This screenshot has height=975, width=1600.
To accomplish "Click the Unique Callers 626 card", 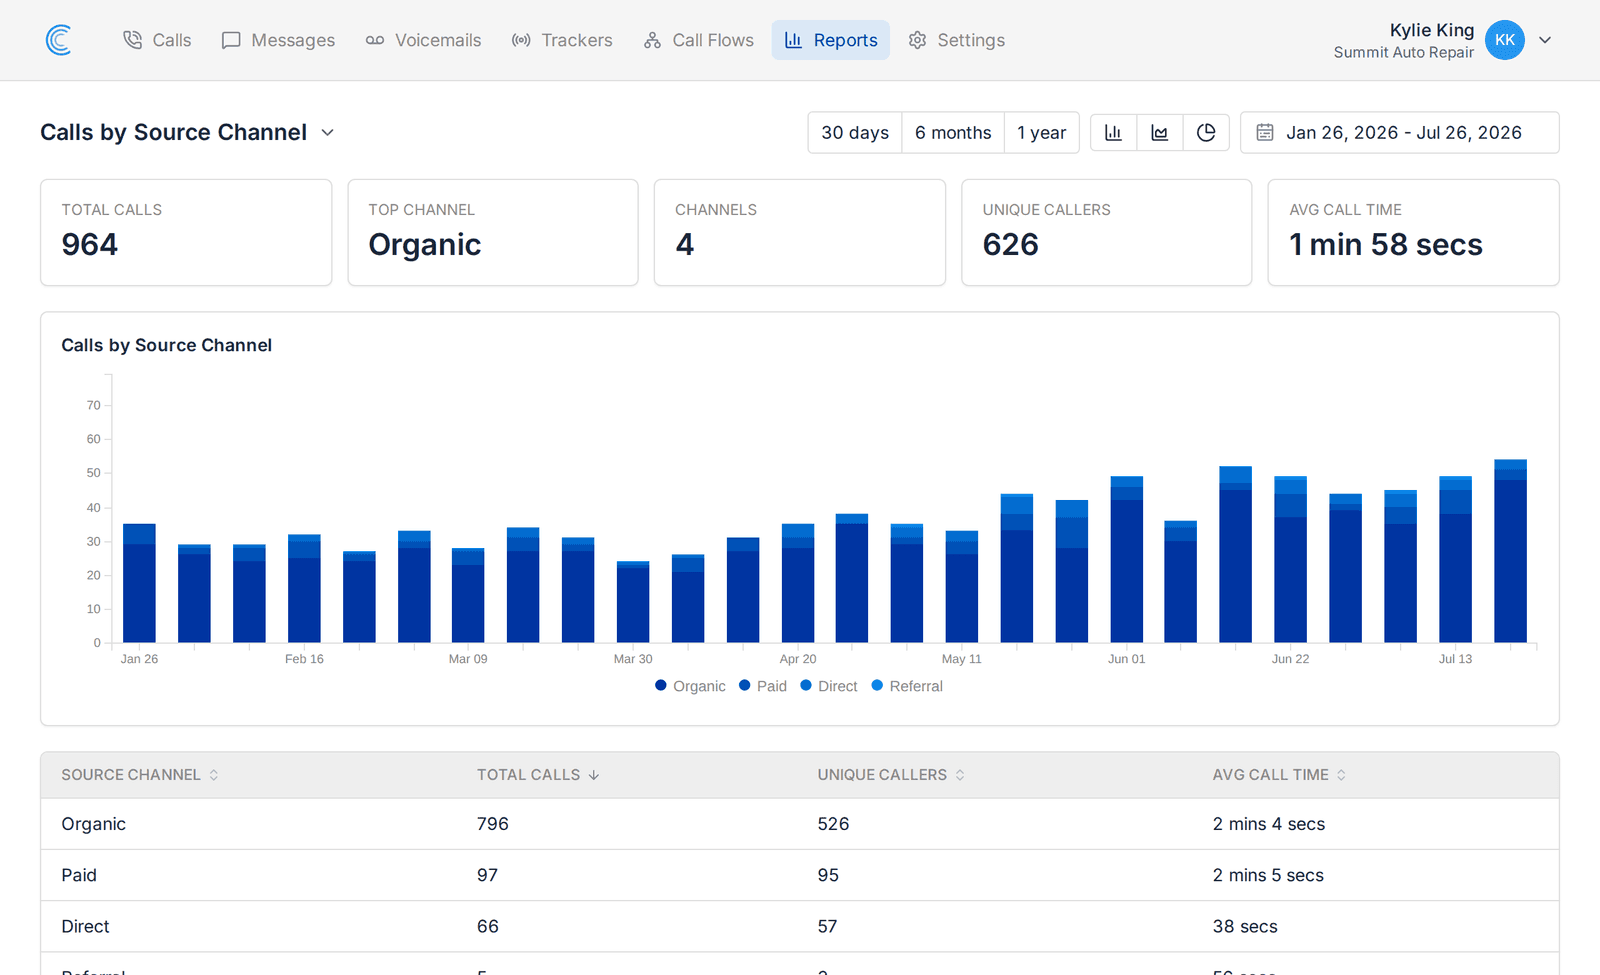I will tap(1107, 233).
